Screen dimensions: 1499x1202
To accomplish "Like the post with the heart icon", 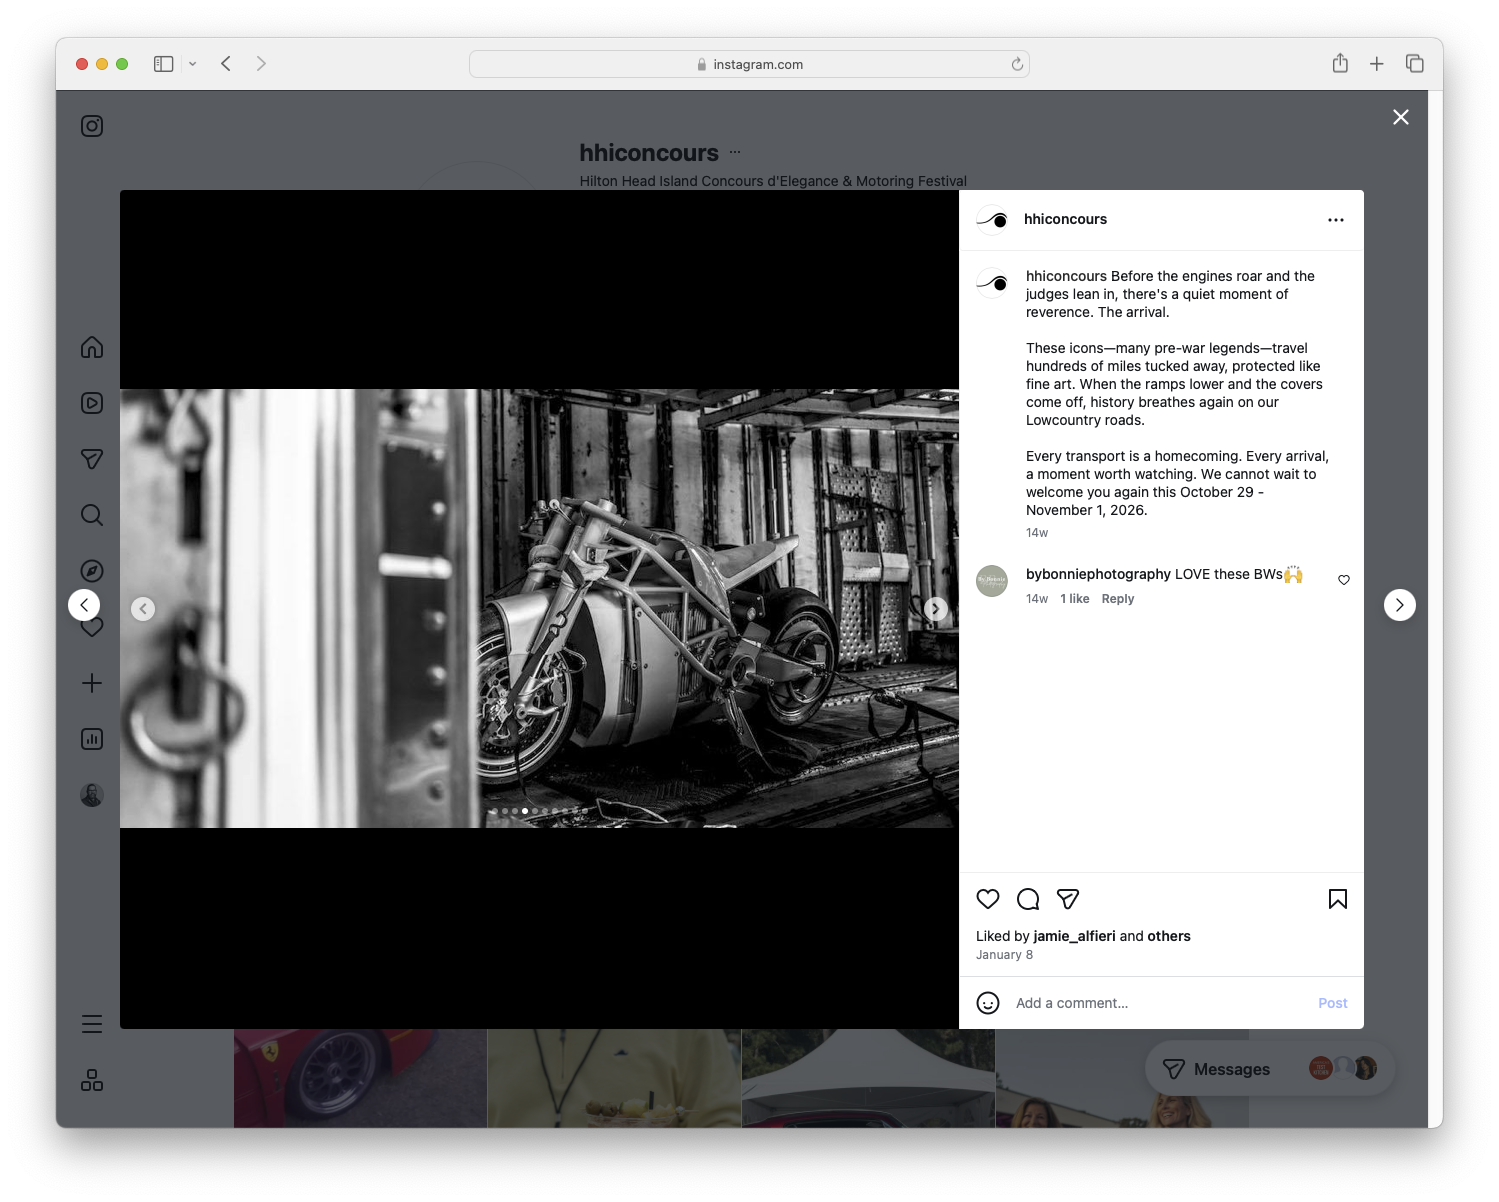I will [x=988, y=899].
